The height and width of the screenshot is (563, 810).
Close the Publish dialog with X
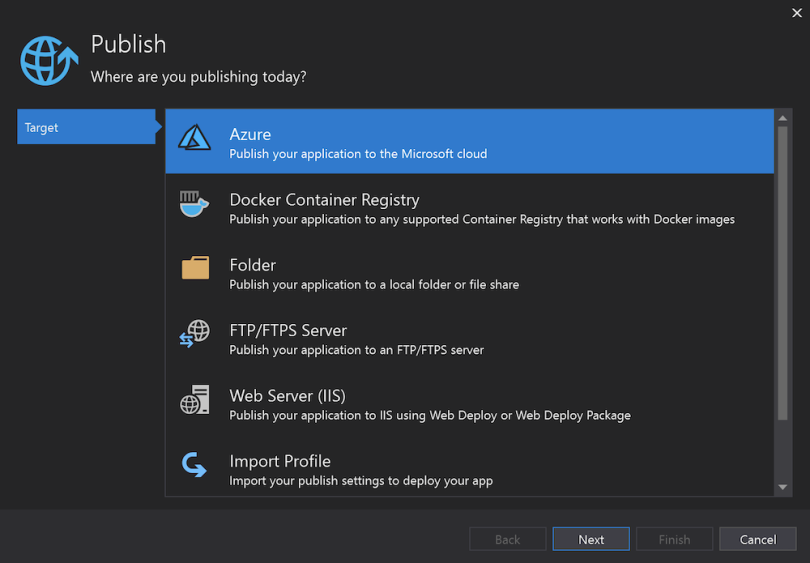(797, 13)
